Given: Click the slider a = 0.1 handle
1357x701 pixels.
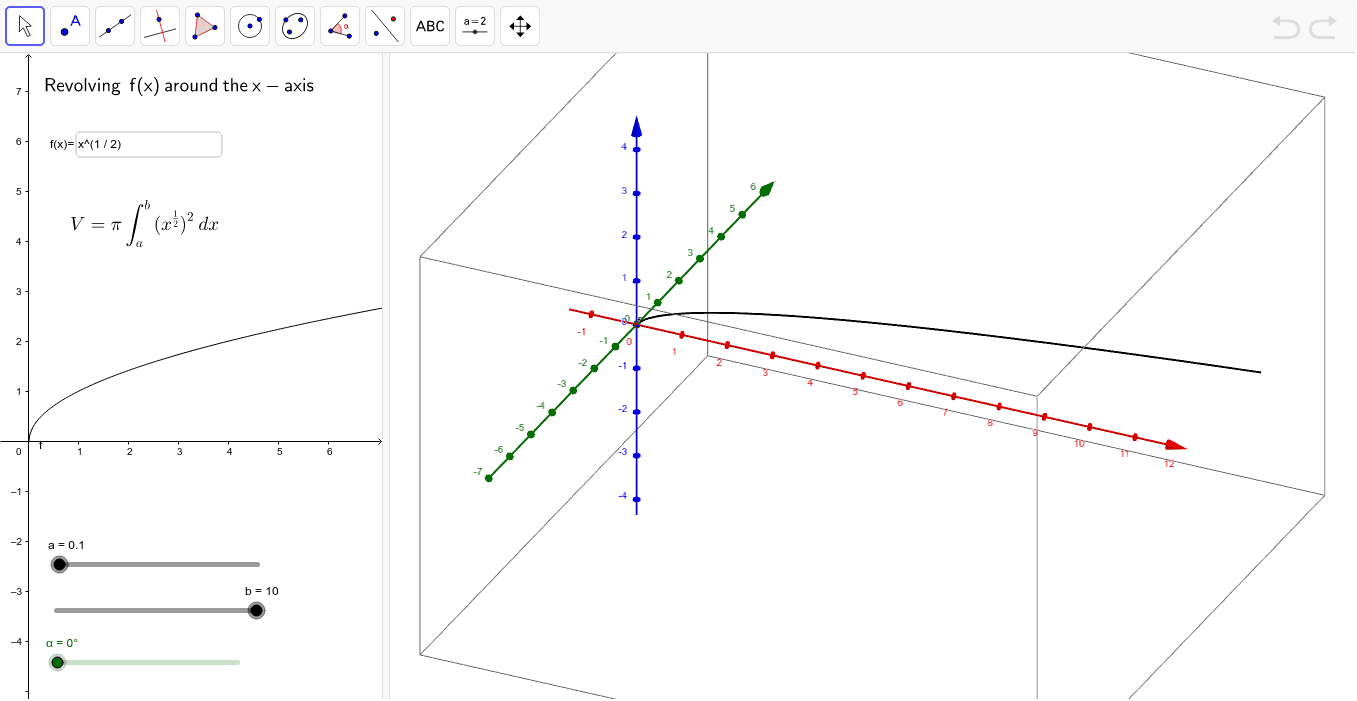Looking at the screenshot, I should tap(59, 564).
